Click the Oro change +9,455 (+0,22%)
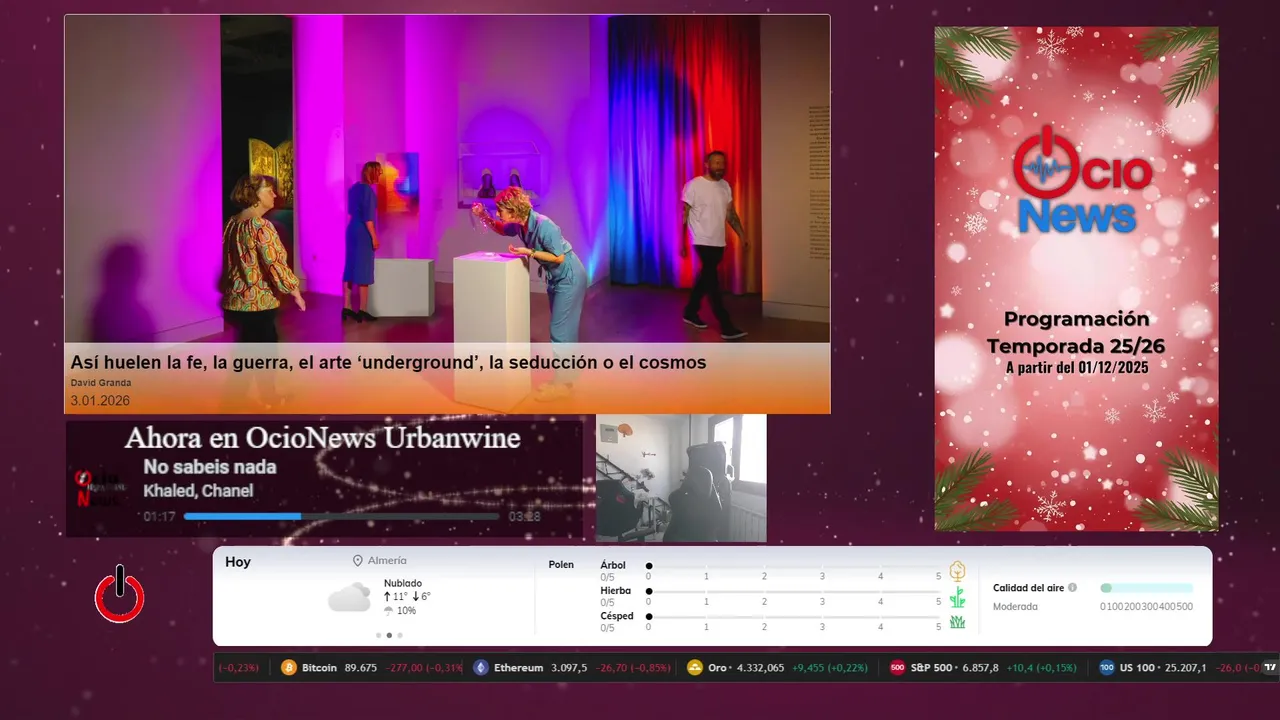Screen dimensions: 1280x720 830,668
